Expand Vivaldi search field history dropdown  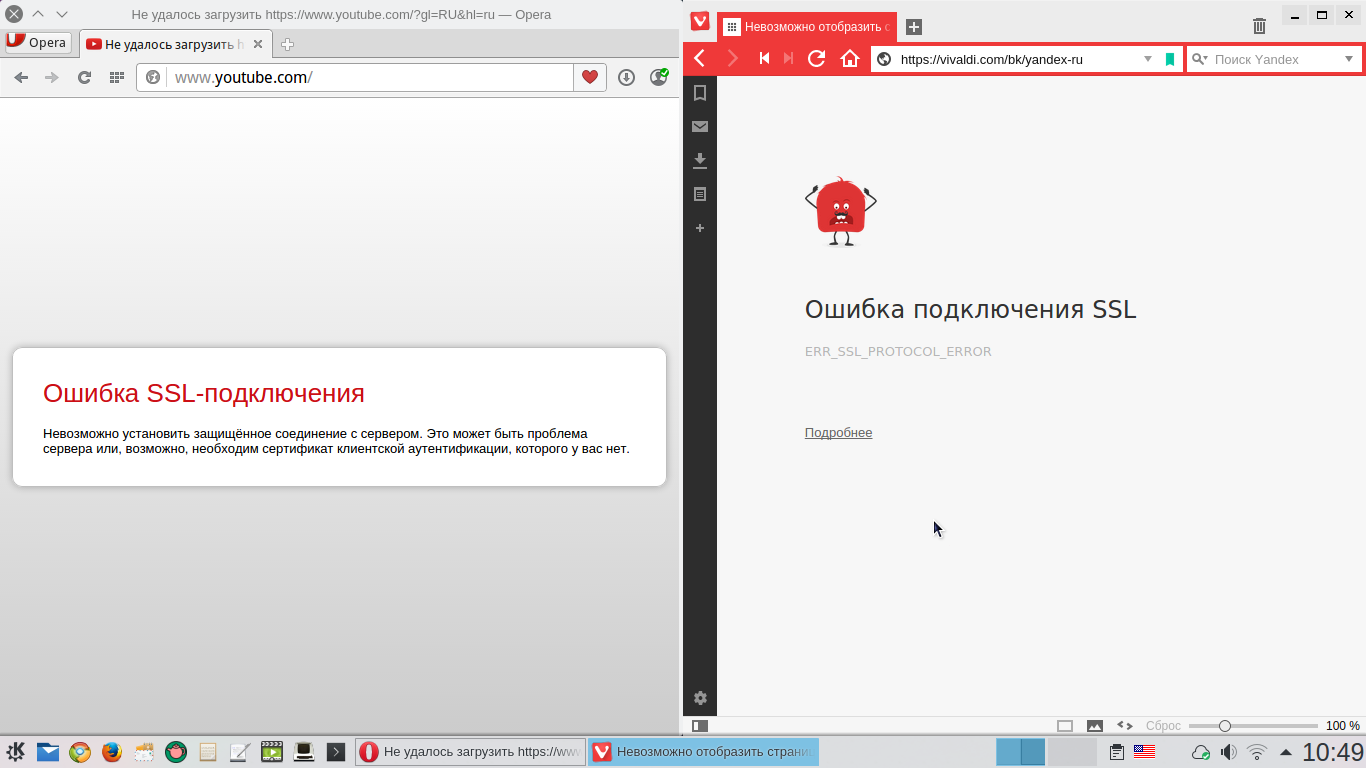click(x=1349, y=59)
